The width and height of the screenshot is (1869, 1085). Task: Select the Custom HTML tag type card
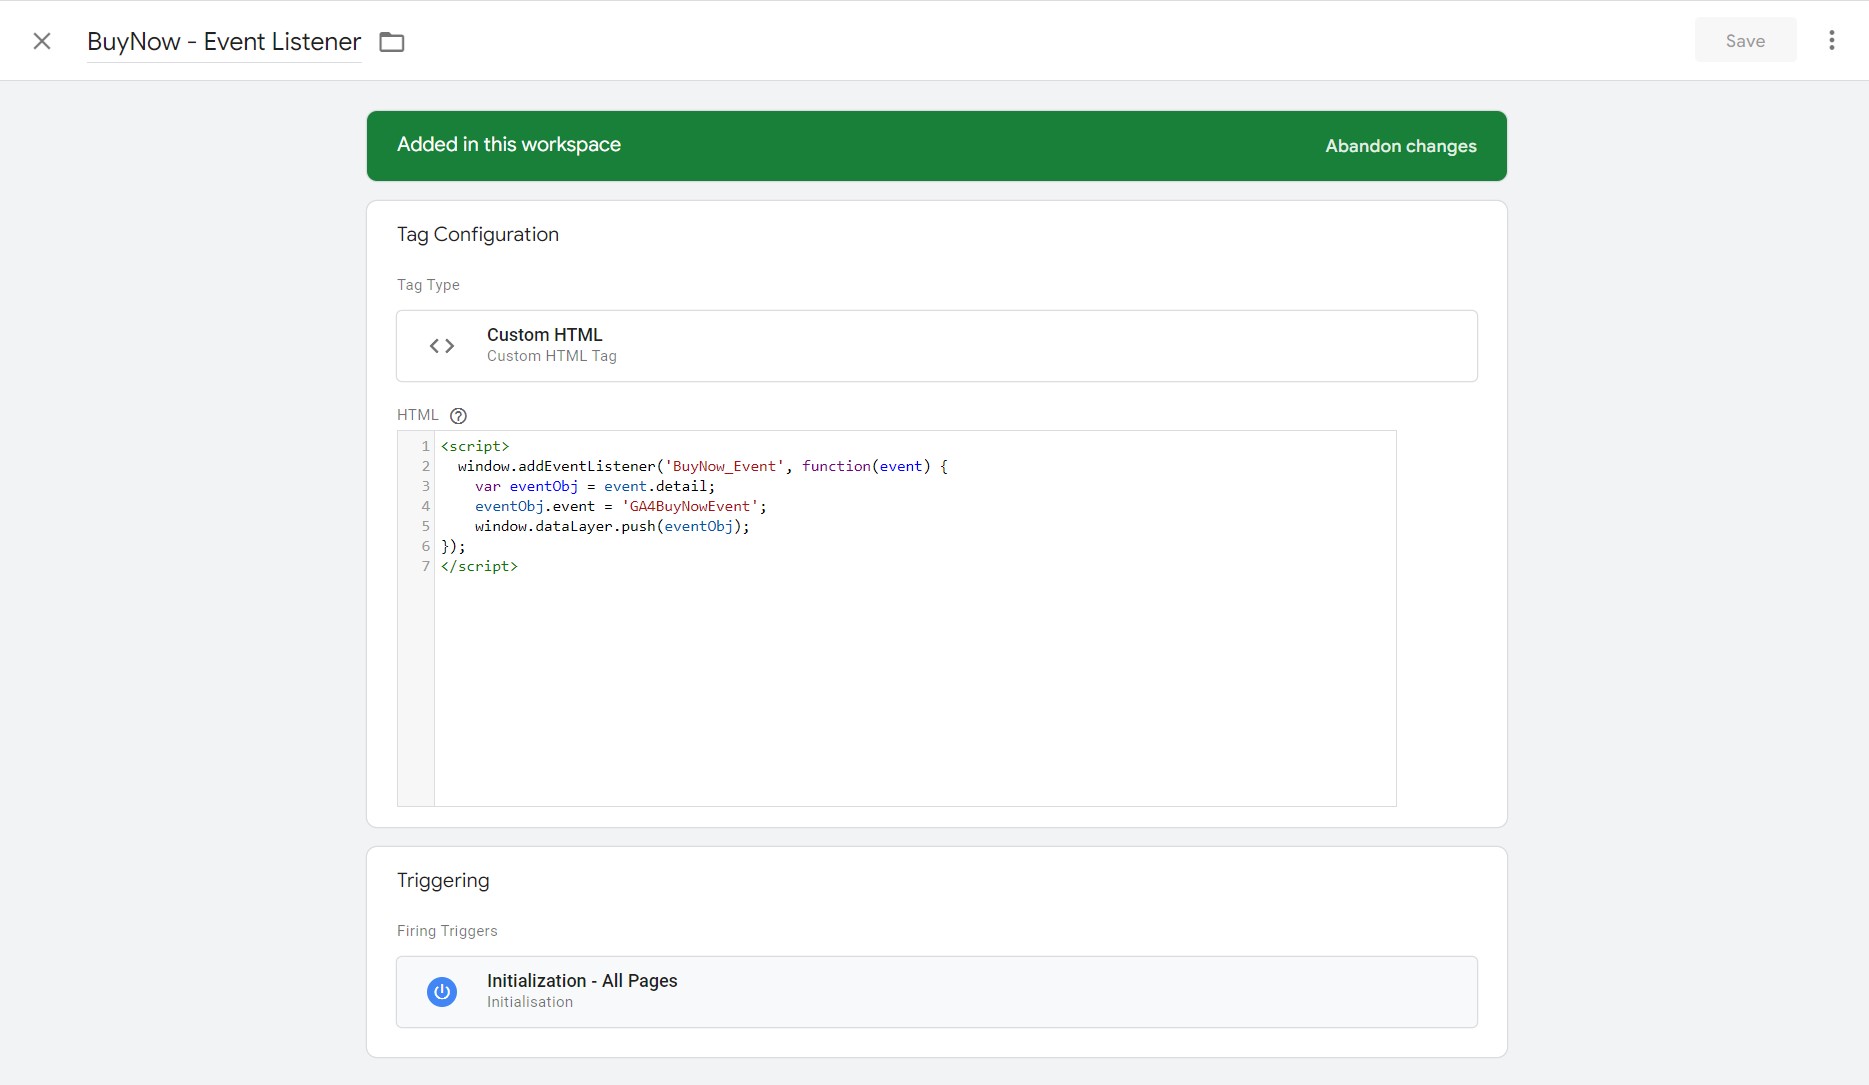tap(937, 346)
